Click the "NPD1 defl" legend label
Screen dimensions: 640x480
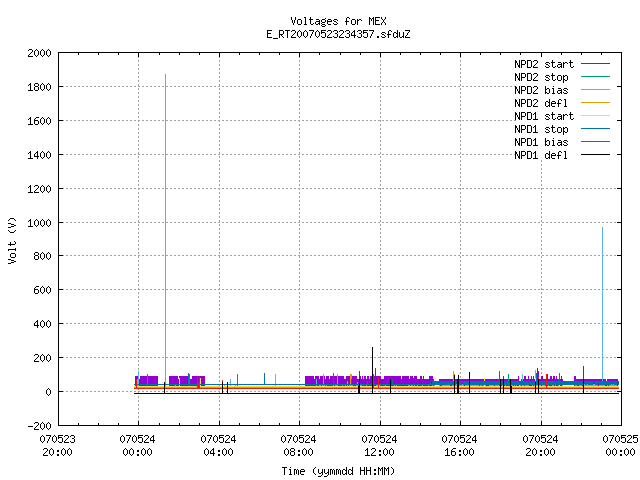pyautogui.click(x=541, y=156)
